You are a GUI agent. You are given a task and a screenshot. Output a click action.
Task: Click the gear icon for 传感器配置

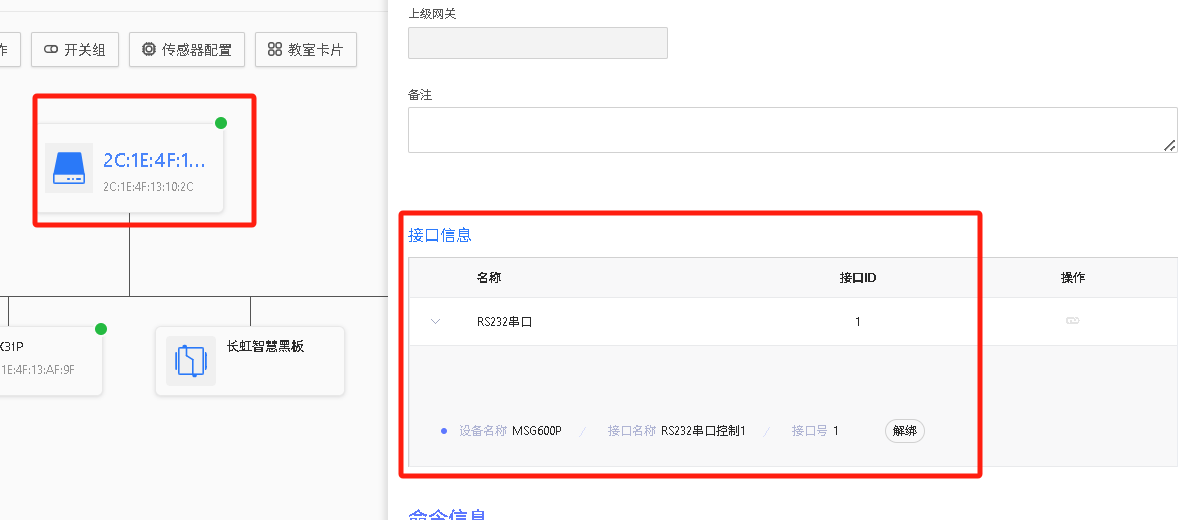[149, 50]
